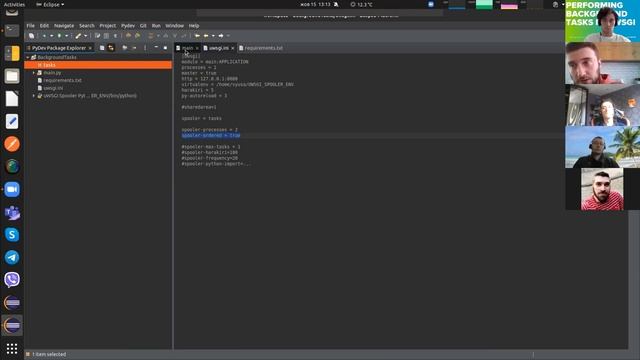Screen dimensions: 640x360
Task: Open Telegram from the dock
Action: pos(12,258)
